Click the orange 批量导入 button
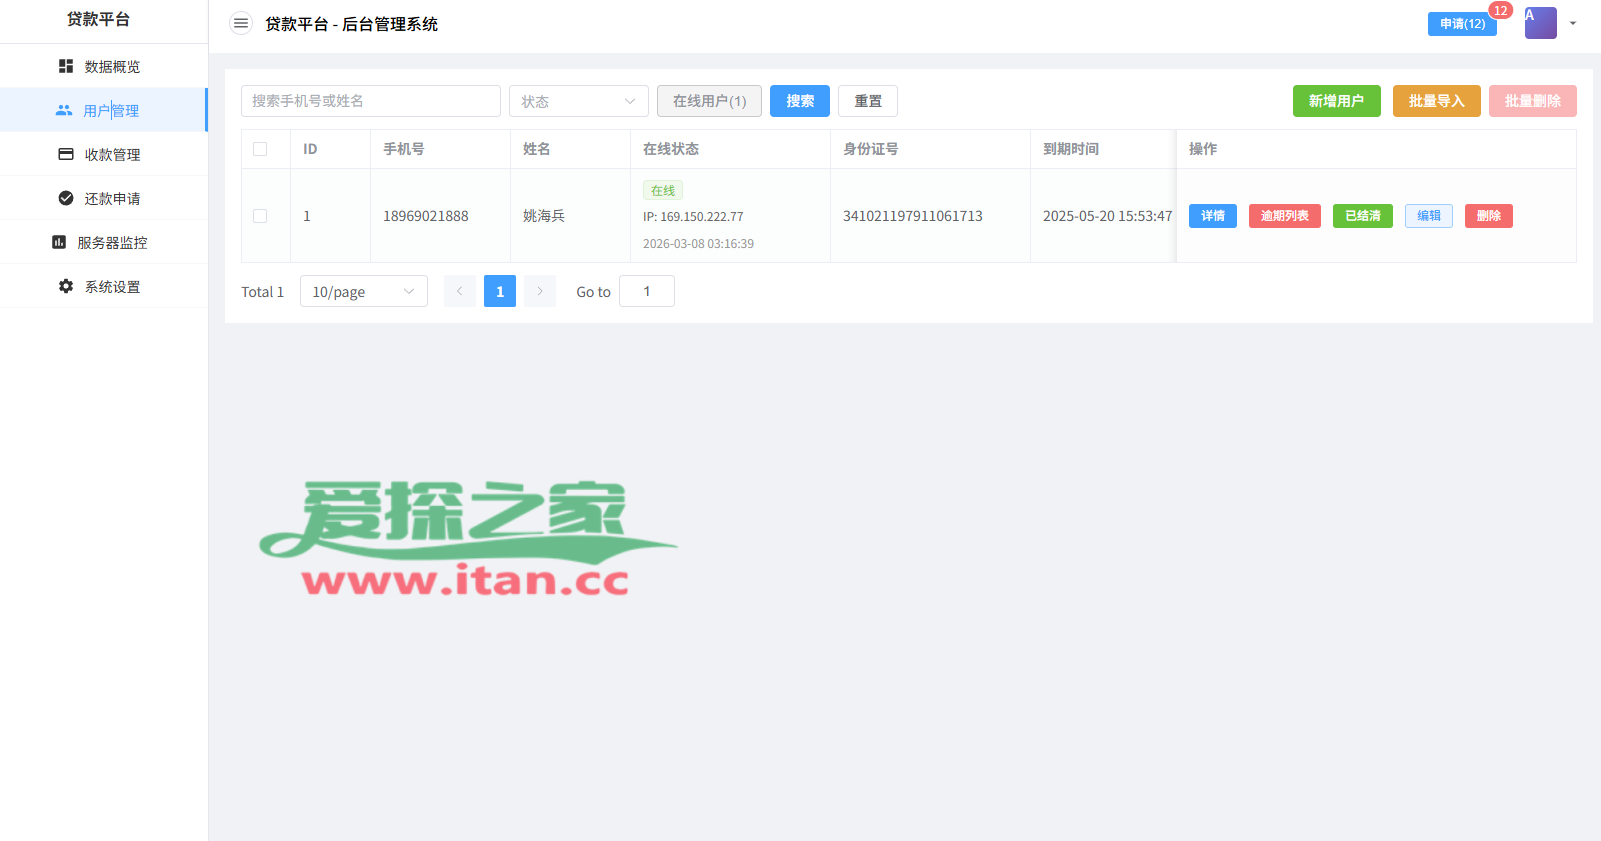Viewport: 1601px width, 841px height. (x=1436, y=101)
